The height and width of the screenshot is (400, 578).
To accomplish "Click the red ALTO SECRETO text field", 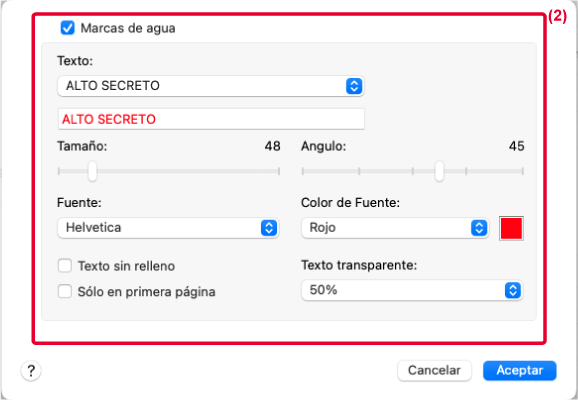I will 211,119.
